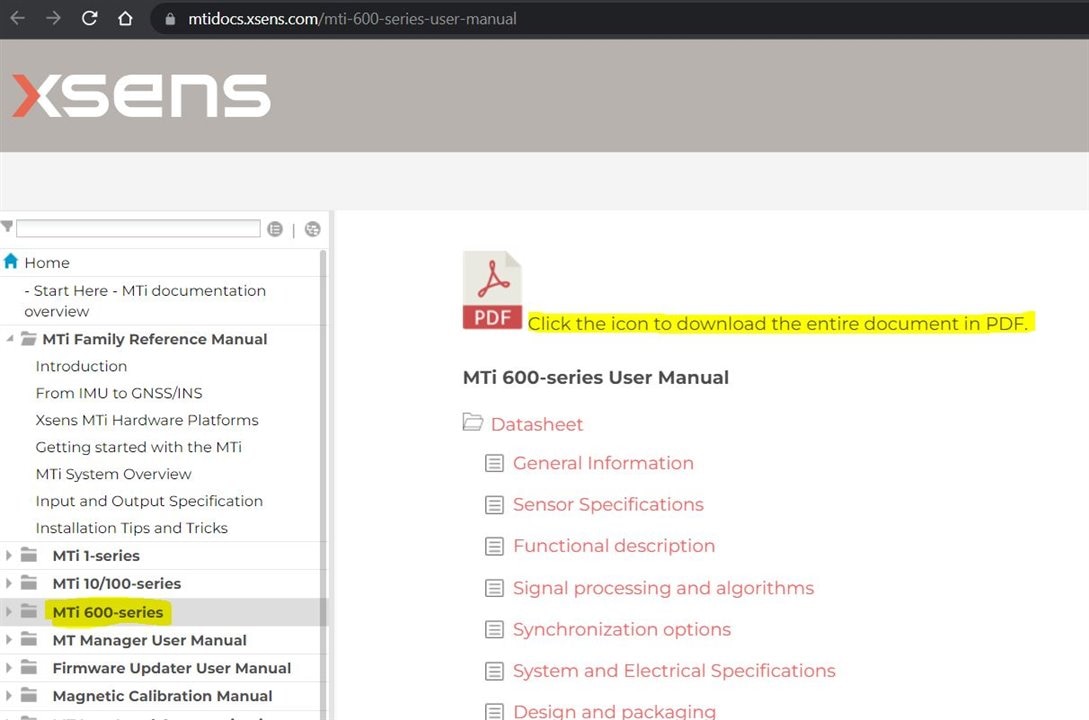Go to the browser home icon
This screenshot has height=720, width=1089.
[125, 18]
